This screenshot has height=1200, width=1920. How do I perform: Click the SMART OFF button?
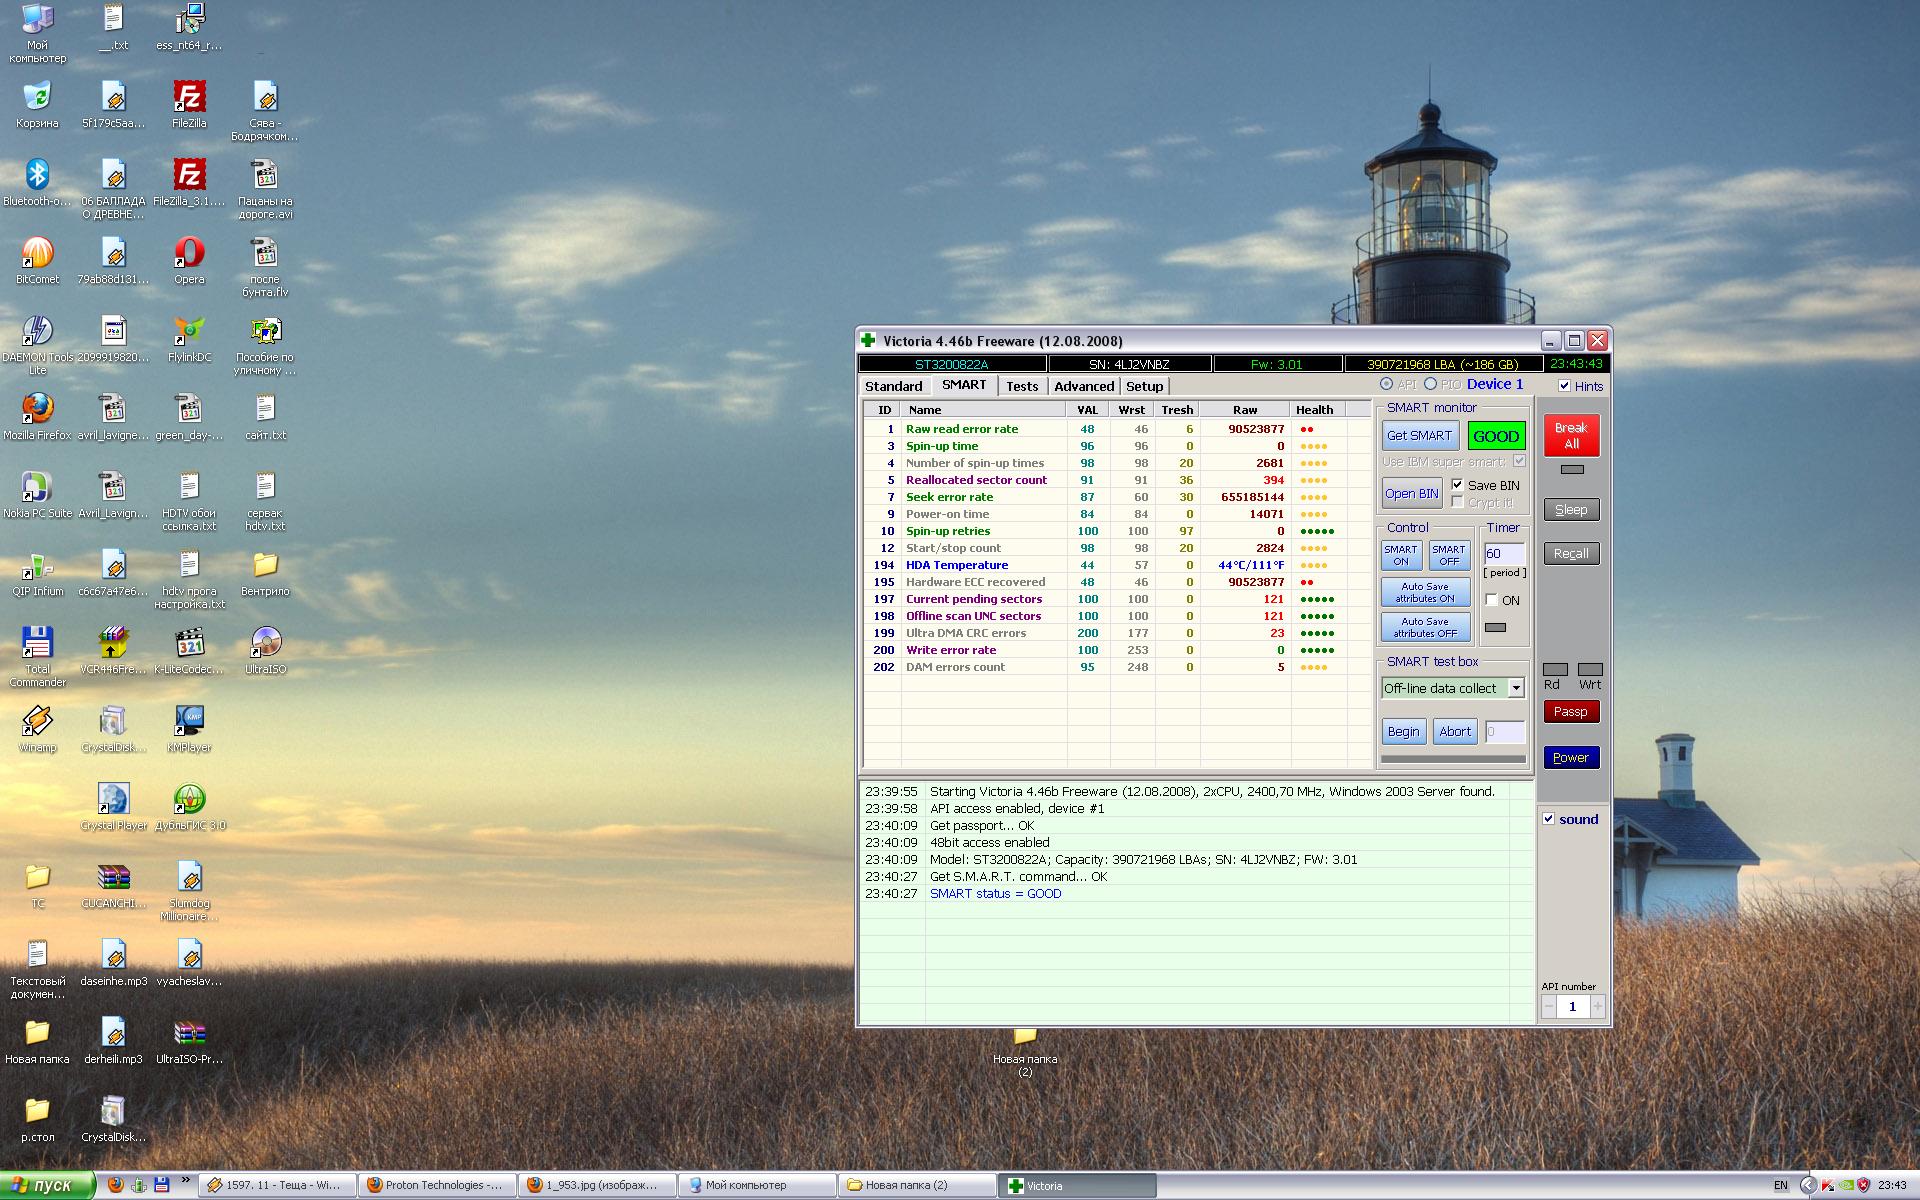tap(1449, 555)
